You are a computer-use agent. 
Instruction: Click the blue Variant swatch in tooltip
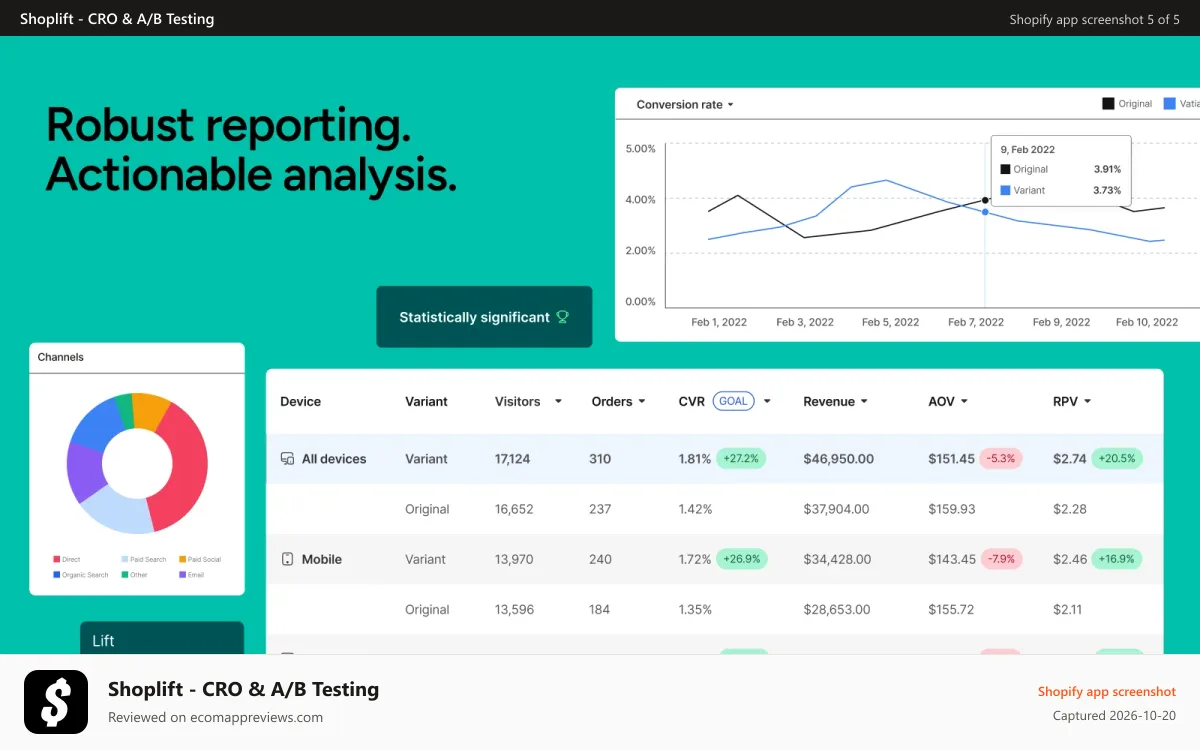[x=1005, y=190]
